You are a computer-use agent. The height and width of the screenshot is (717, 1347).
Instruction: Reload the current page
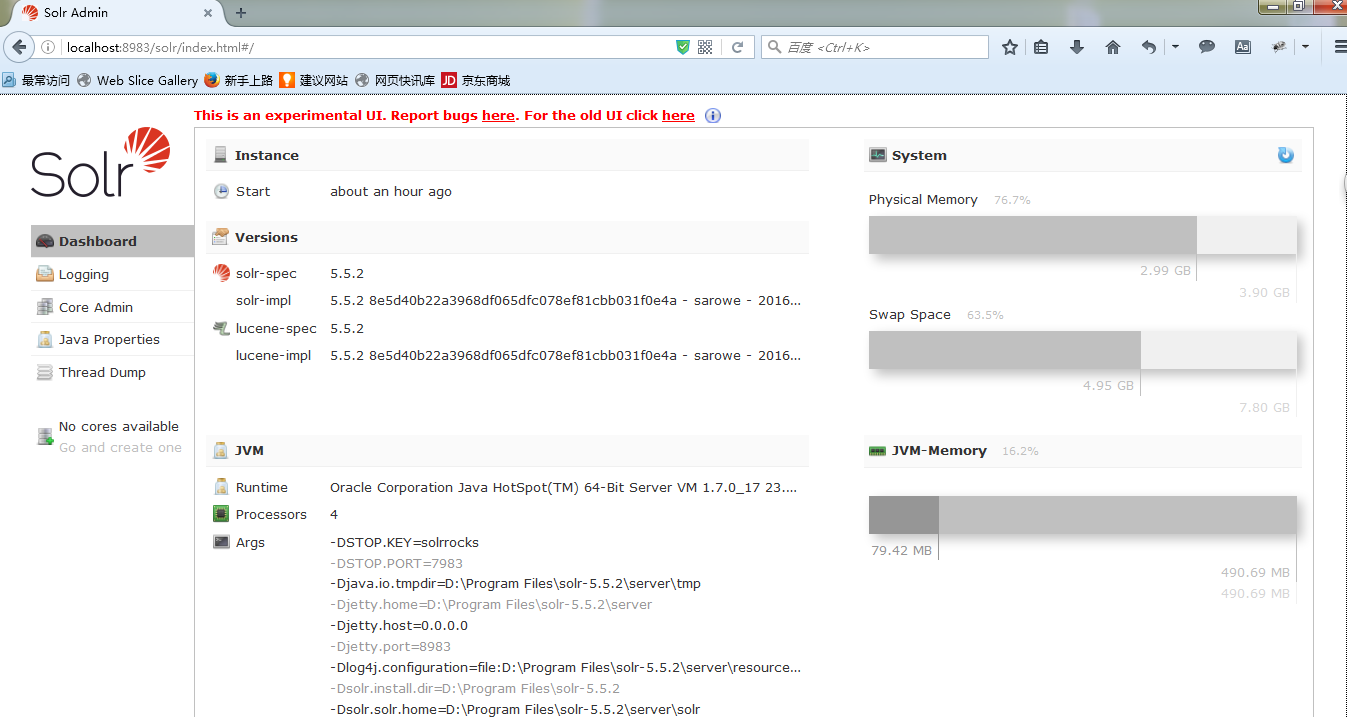[737, 47]
